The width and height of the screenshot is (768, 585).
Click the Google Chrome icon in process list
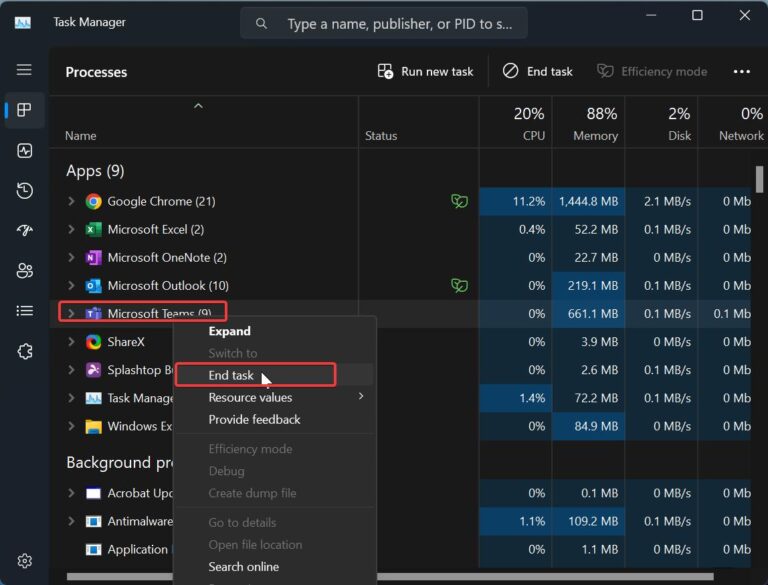coord(93,201)
